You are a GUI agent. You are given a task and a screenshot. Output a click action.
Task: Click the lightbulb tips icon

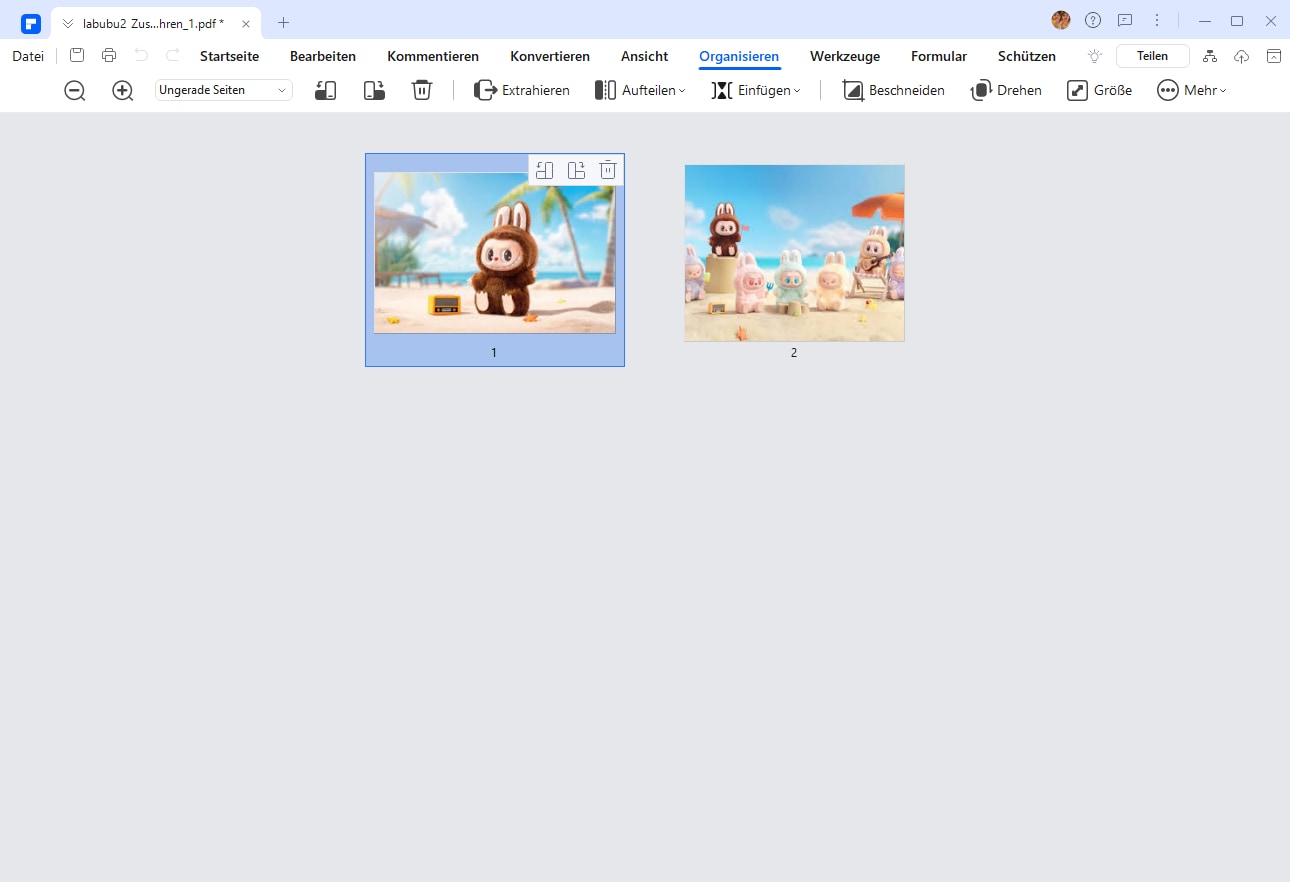coord(1095,56)
